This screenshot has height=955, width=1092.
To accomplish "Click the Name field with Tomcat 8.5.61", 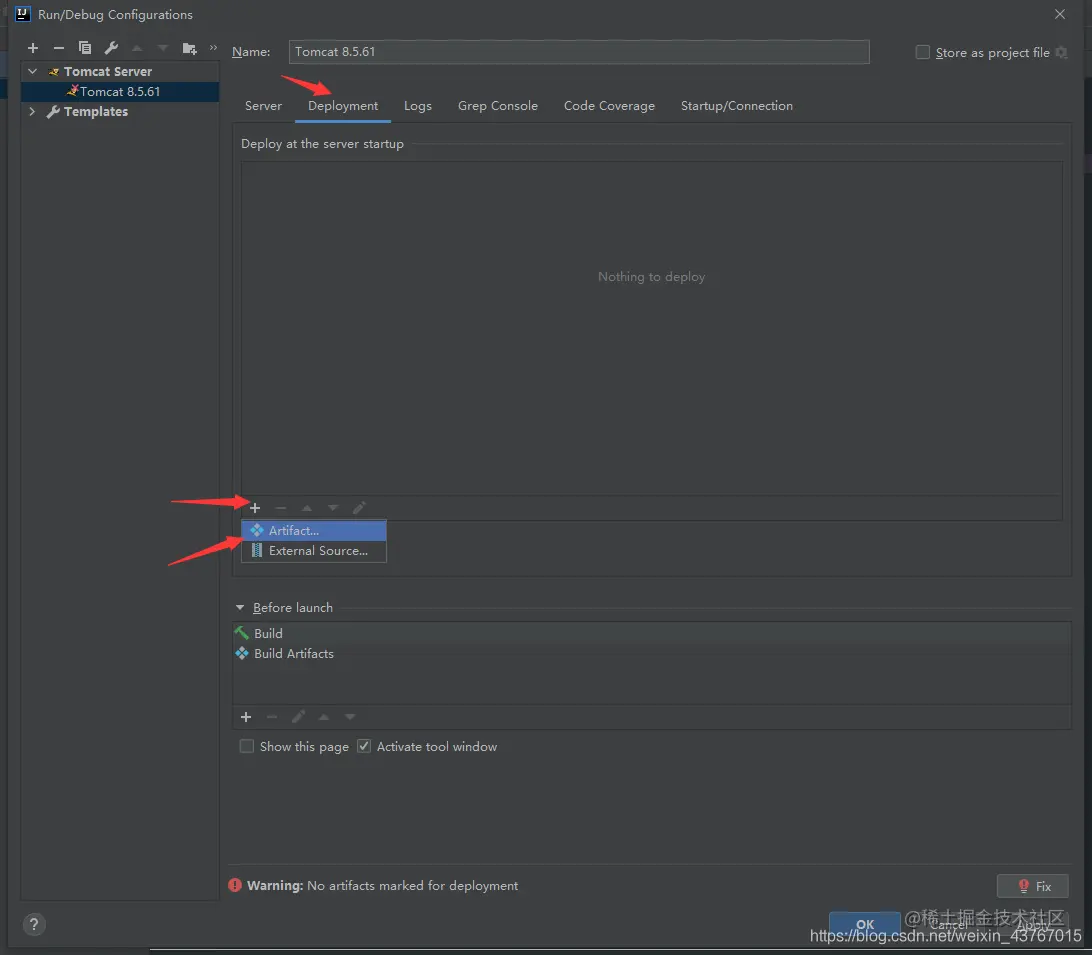I will coord(579,52).
